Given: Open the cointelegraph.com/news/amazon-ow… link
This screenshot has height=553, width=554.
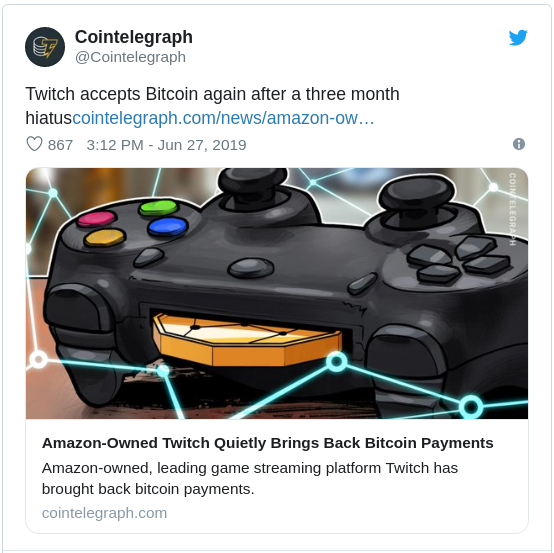Looking at the screenshot, I should 223,118.
